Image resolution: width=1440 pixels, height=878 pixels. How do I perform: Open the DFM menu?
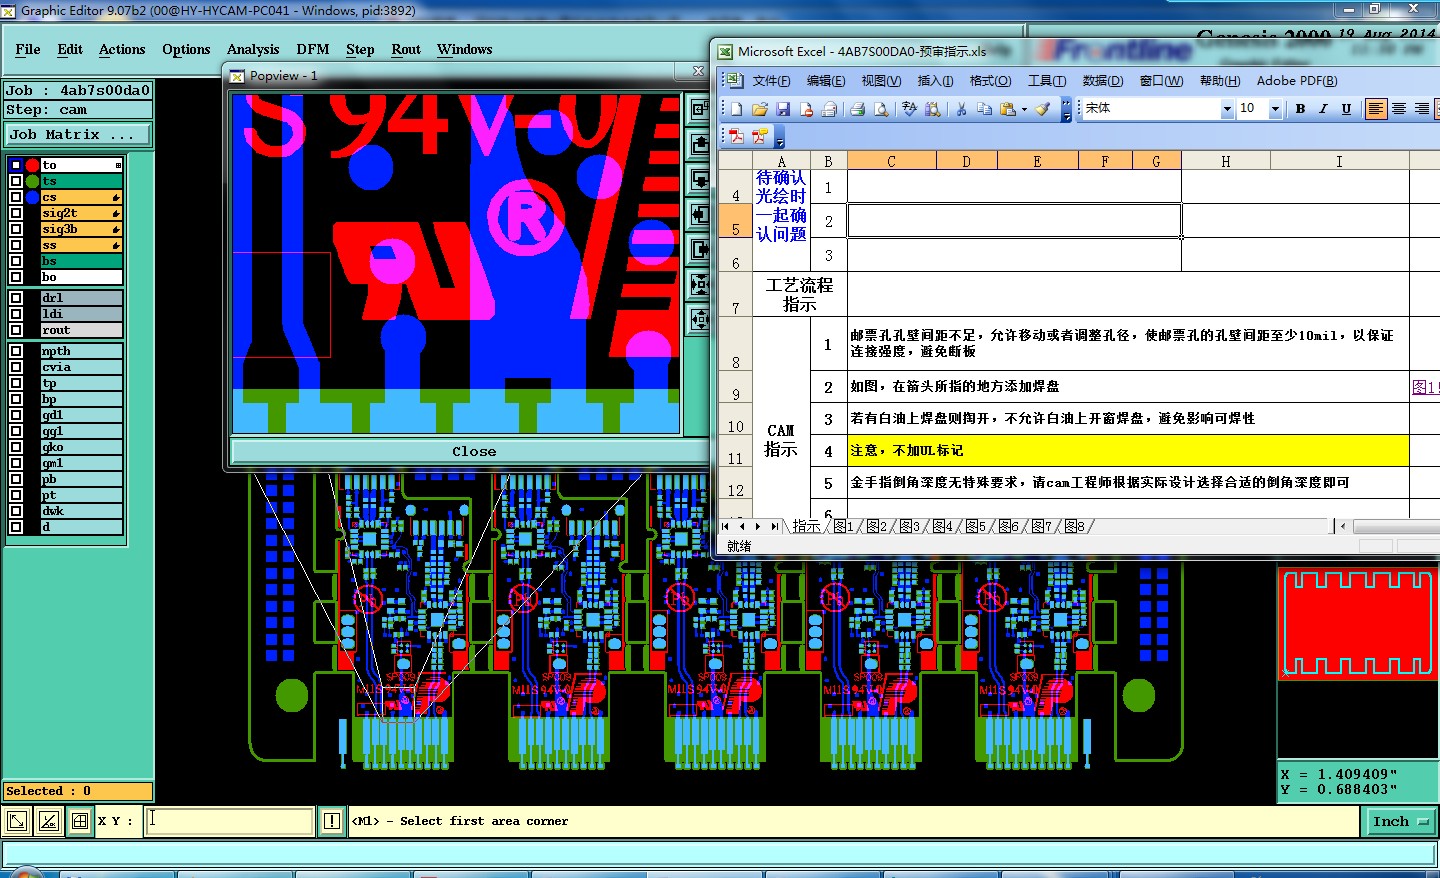[x=312, y=49]
